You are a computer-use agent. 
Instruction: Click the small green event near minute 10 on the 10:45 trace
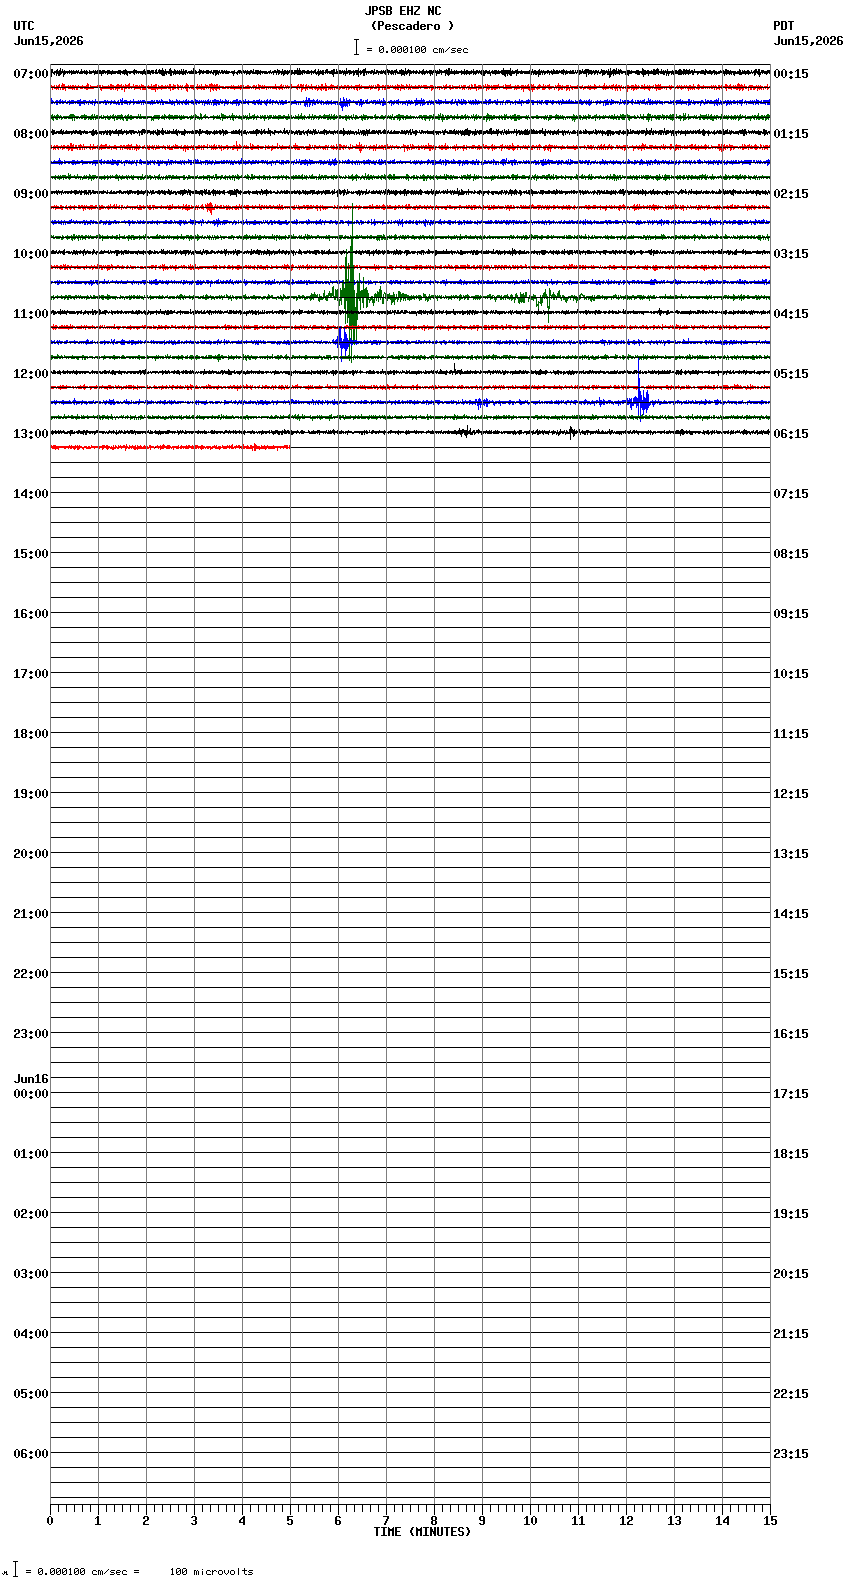545,298
